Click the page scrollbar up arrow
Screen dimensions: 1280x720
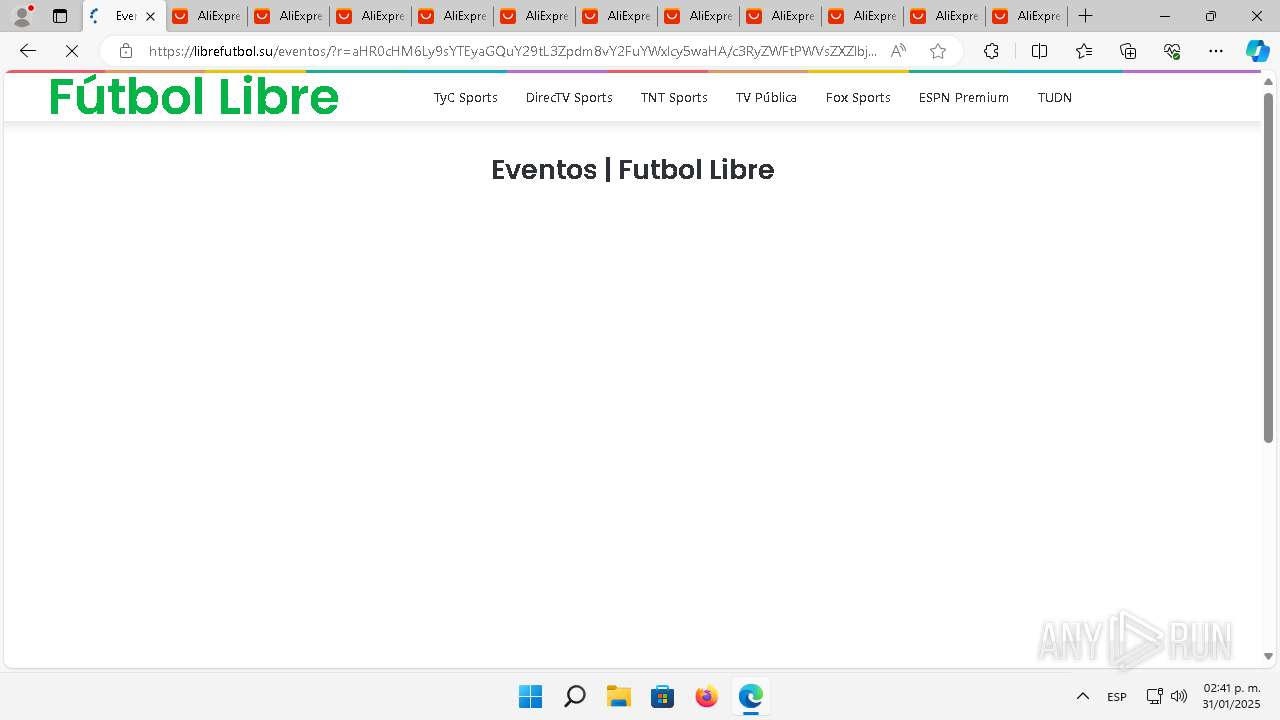(1268, 82)
